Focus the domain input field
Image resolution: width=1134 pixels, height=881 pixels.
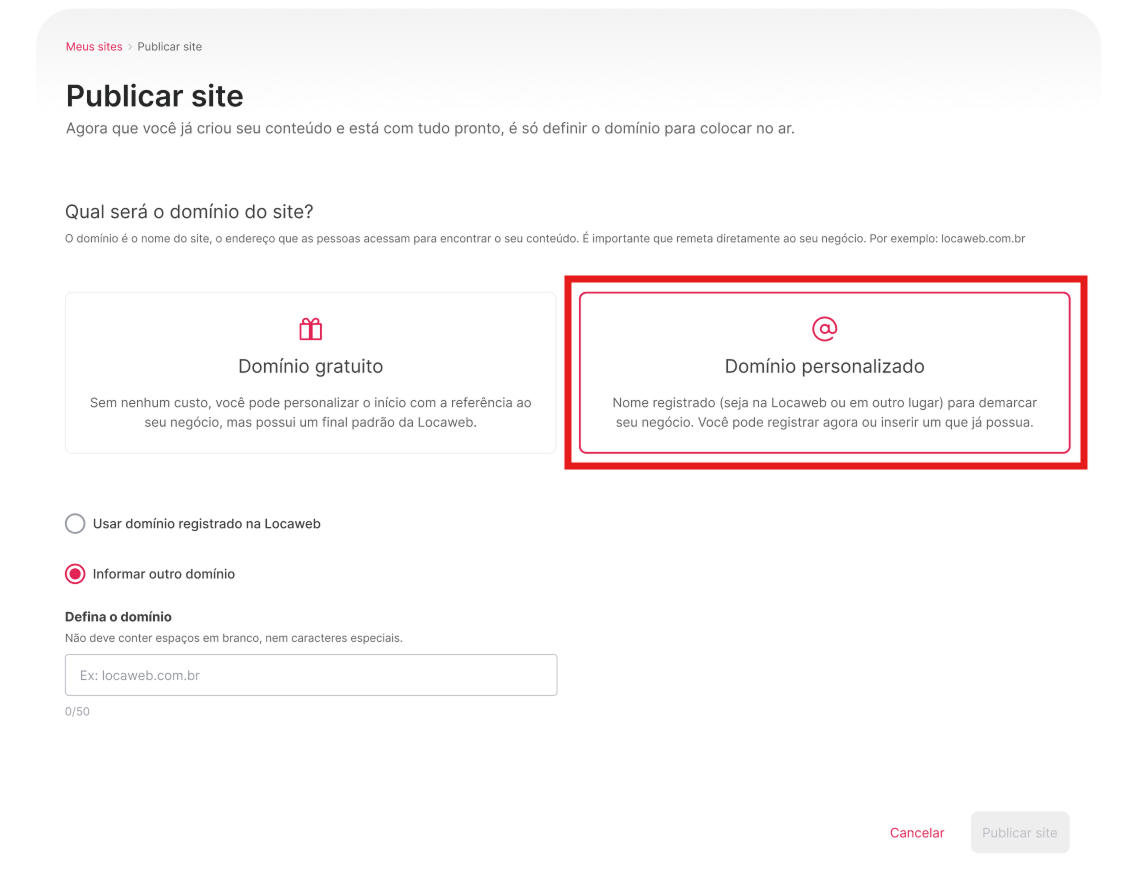[x=310, y=675]
